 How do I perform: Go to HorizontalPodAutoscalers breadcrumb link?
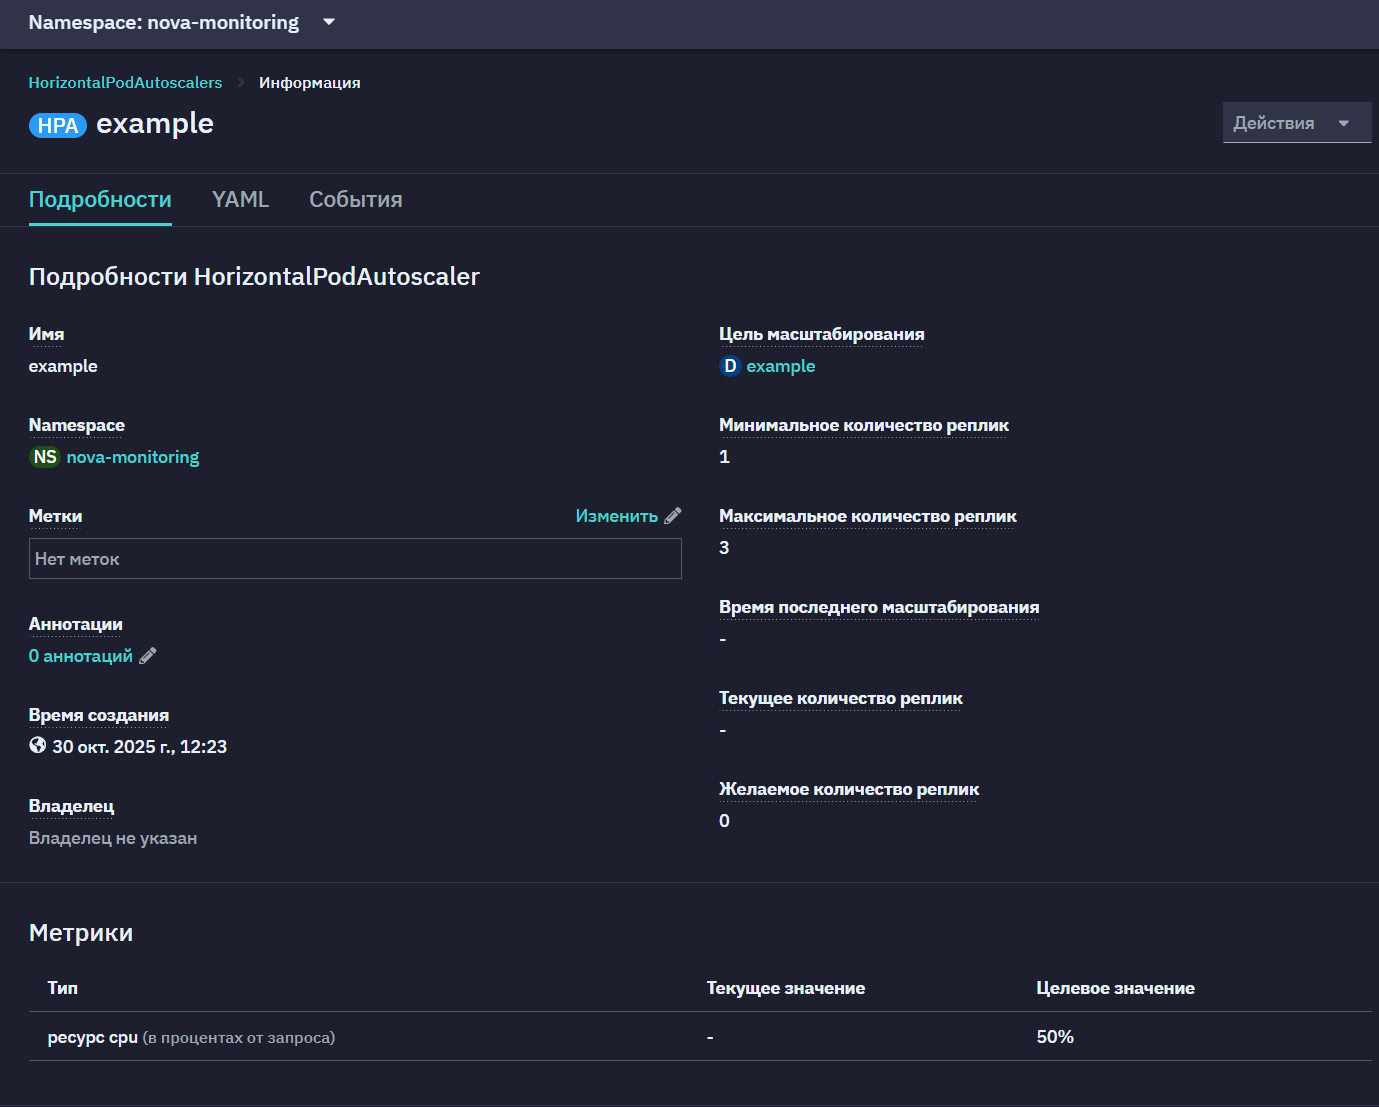coord(126,83)
